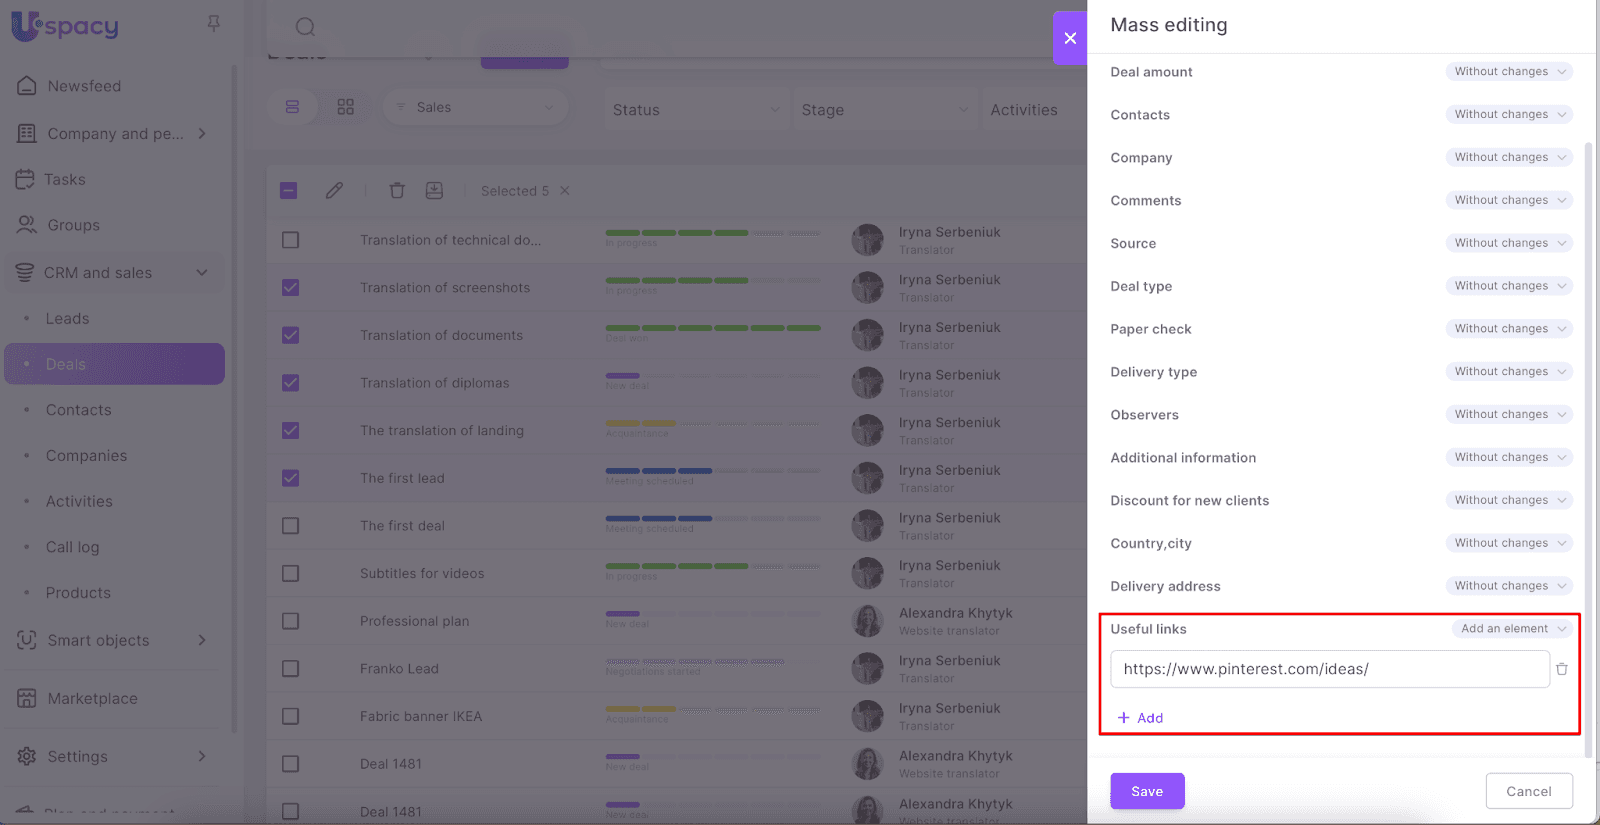Open the Deal amount 'Without changes' dropdown

1508,72
